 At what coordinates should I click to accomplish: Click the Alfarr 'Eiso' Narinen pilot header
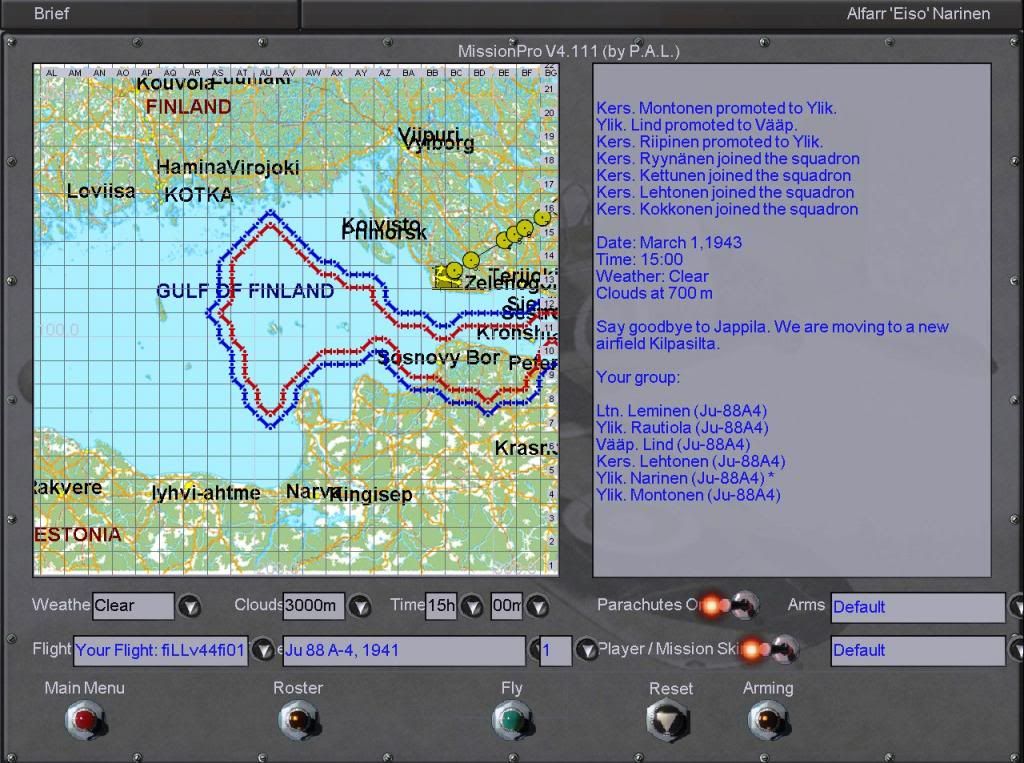coord(917,14)
